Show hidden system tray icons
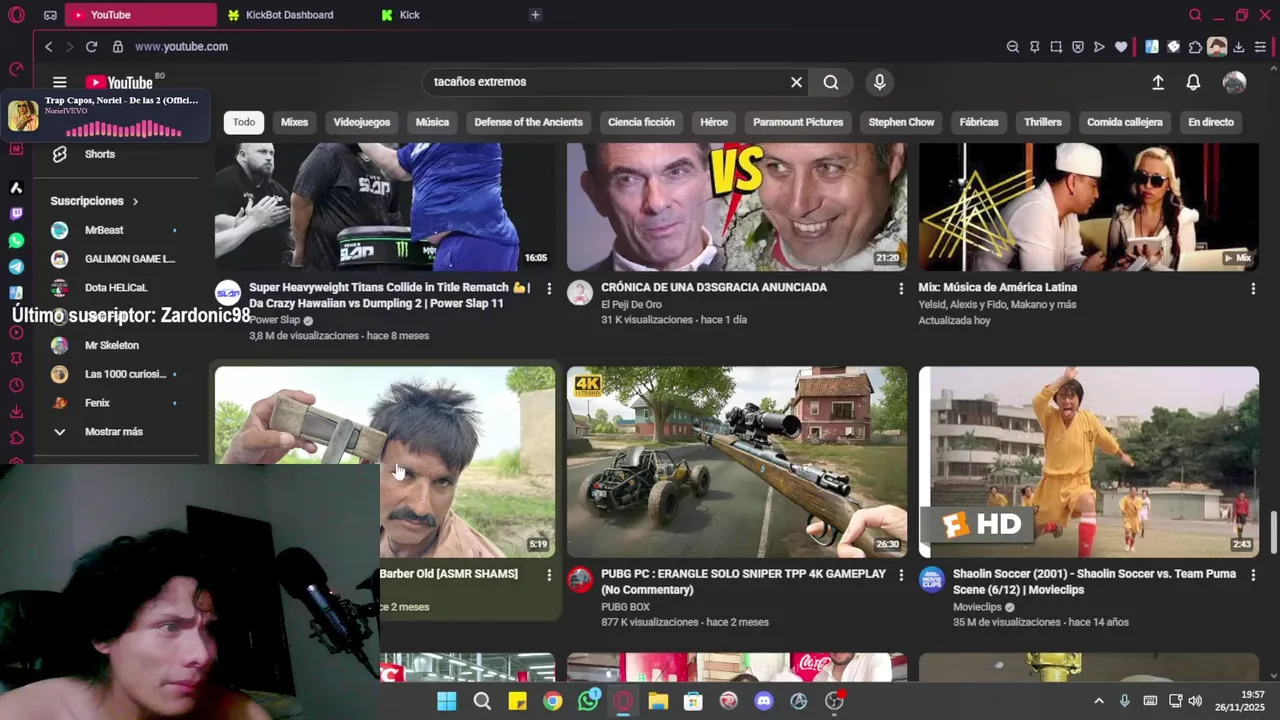Image resolution: width=1280 pixels, height=720 pixels. [x=1099, y=701]
